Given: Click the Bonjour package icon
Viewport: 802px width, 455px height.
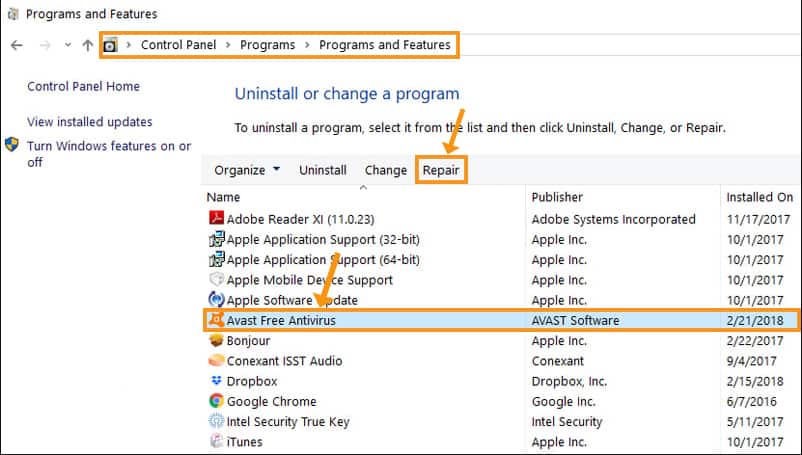Looking at the screenshot, I should click(x=216, y=340).
